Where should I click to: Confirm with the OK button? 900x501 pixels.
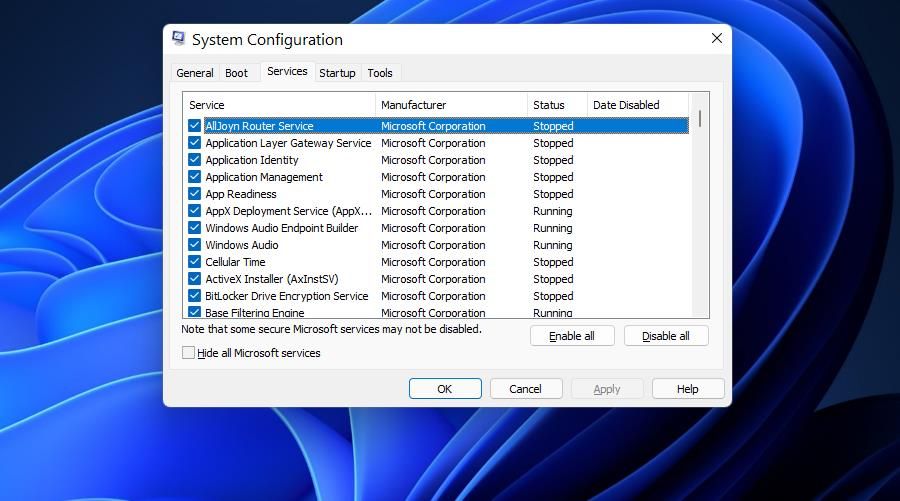click(x=445, y=389)
